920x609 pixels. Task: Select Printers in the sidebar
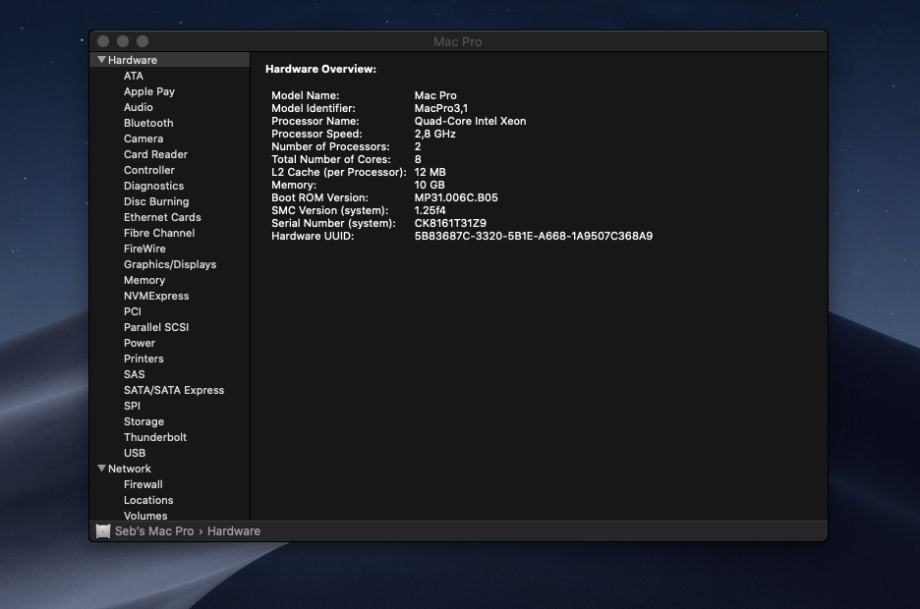143,359
